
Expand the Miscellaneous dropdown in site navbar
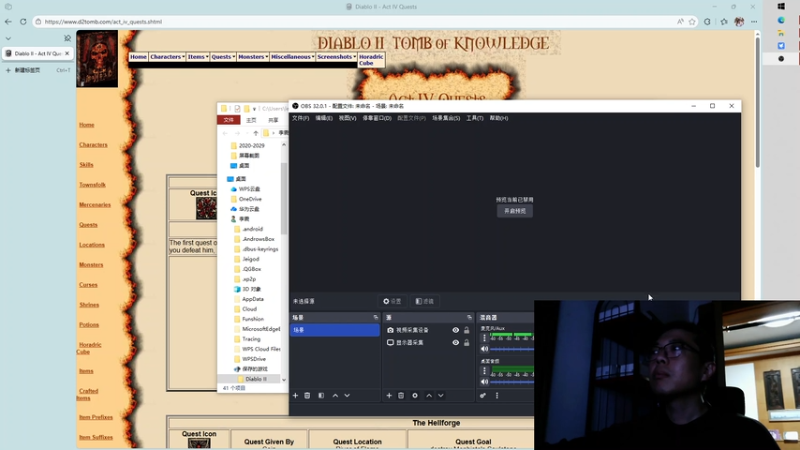(292, 57)
